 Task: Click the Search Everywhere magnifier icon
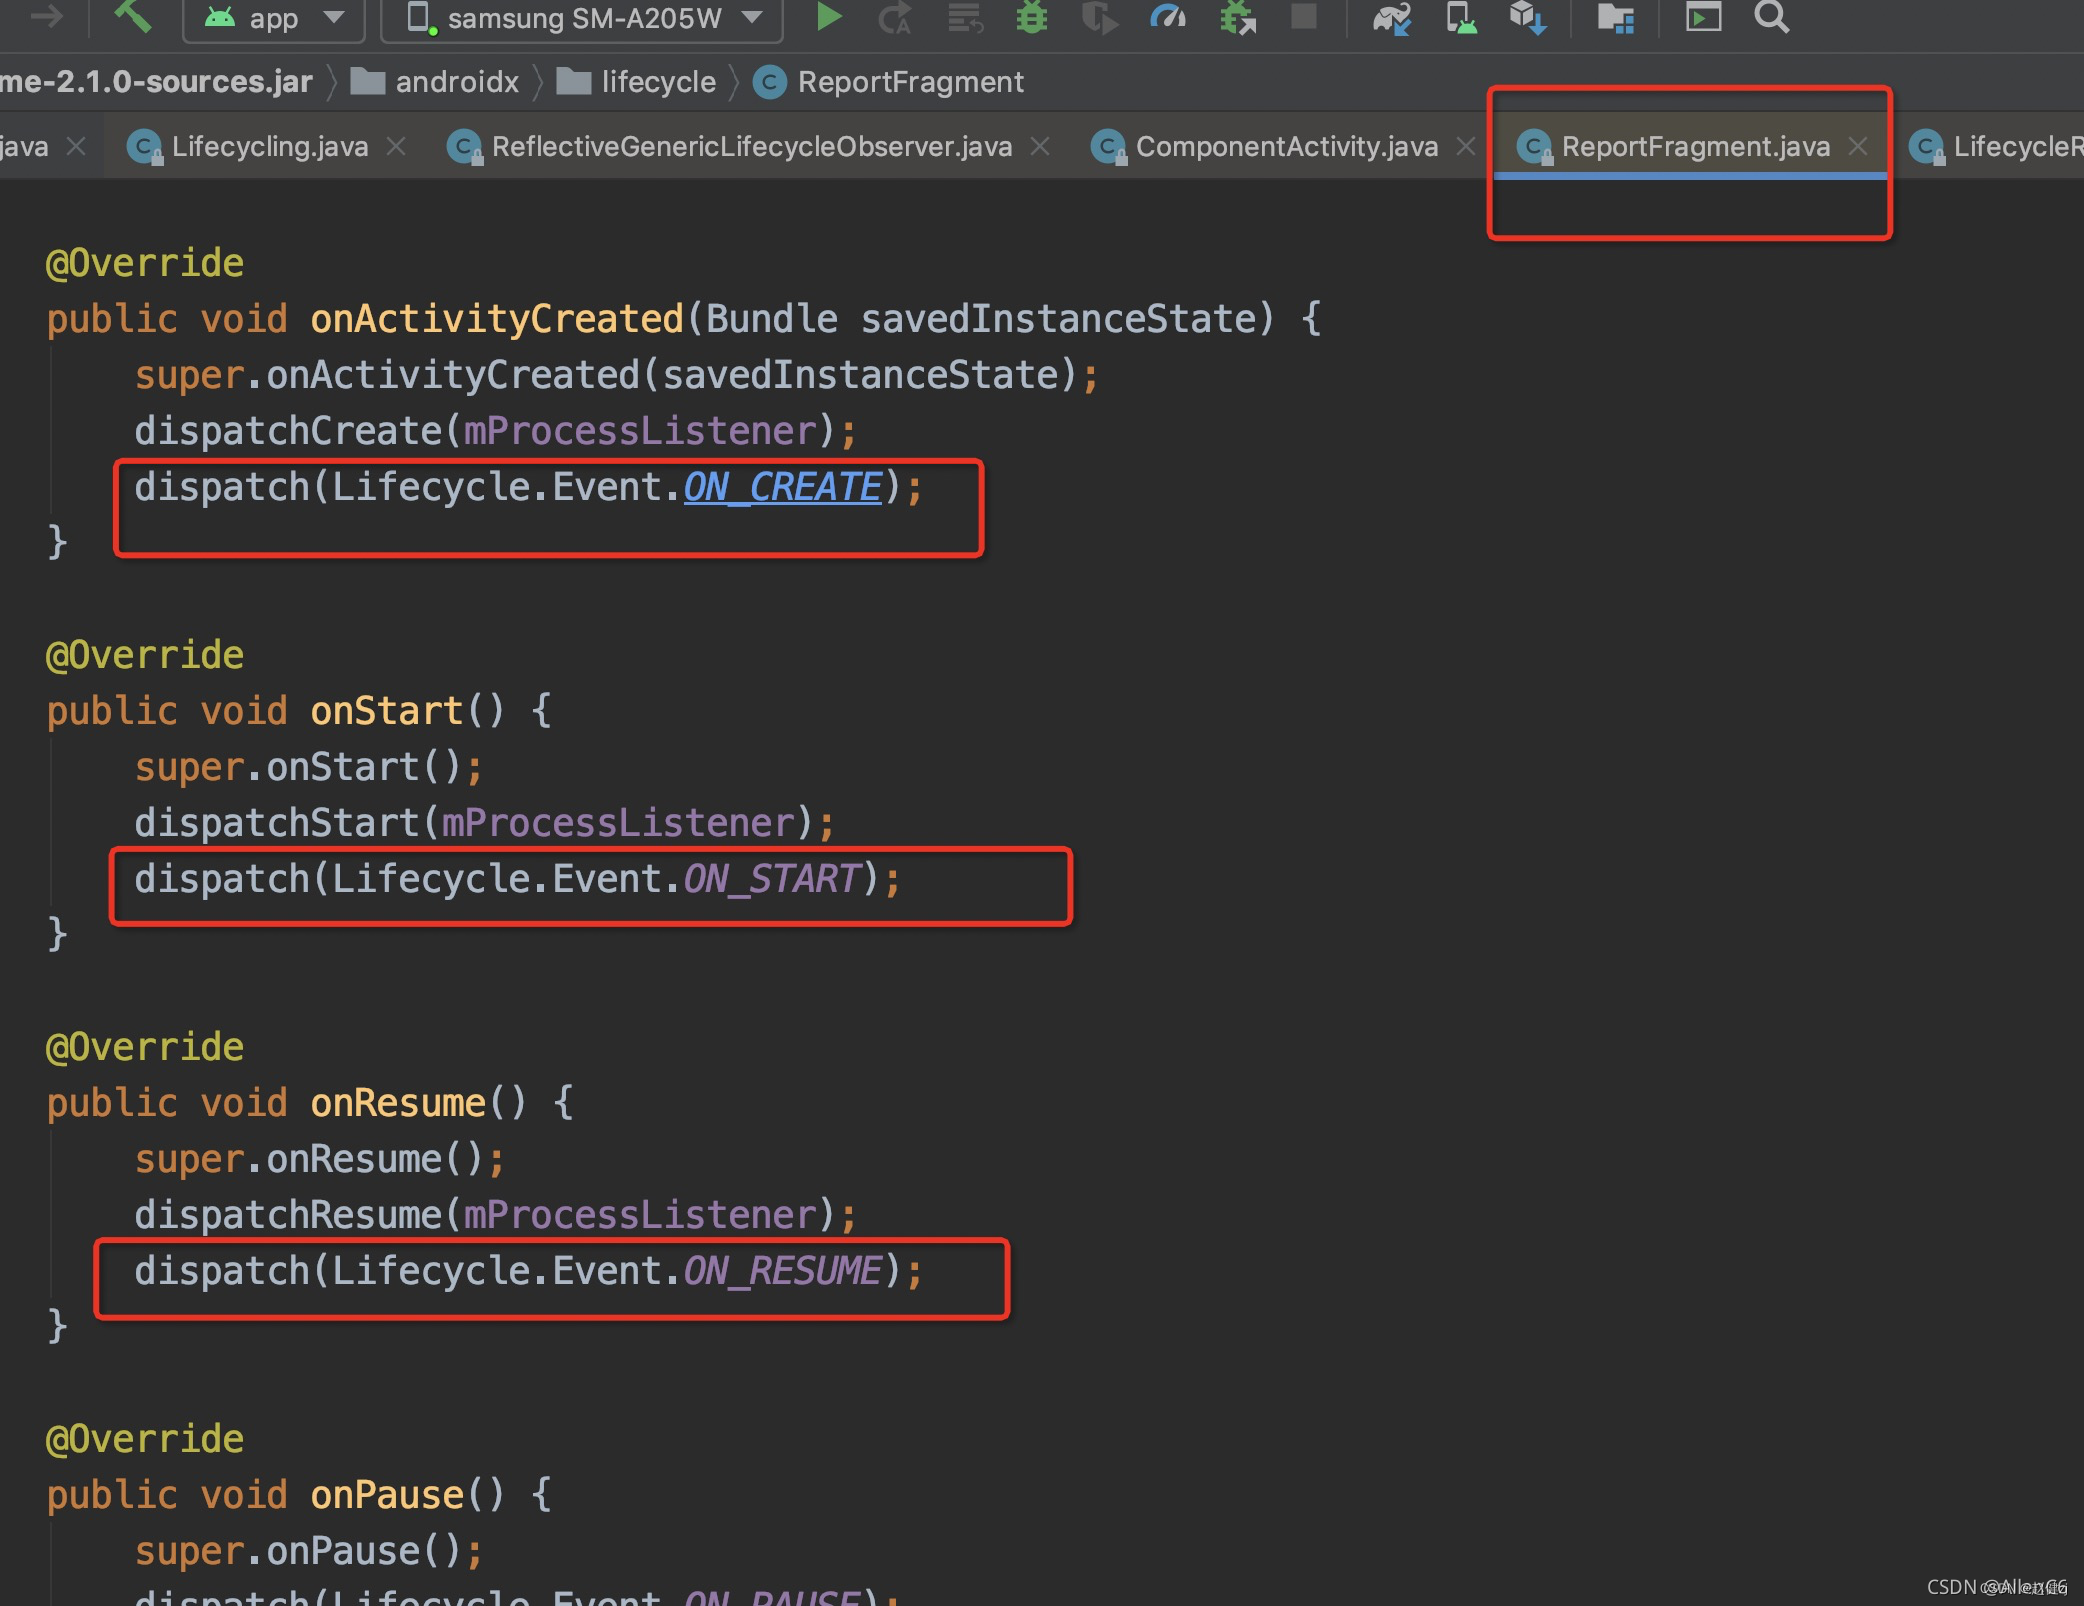point(1771,17)
